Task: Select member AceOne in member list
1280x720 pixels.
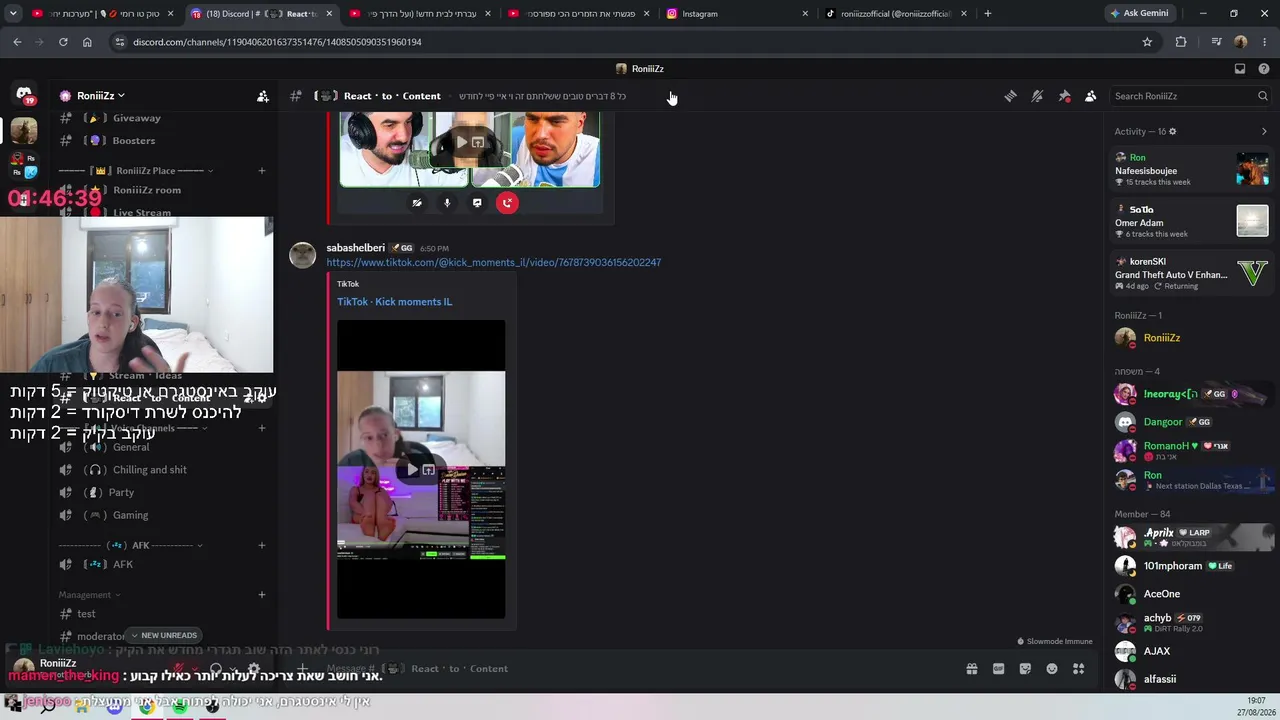Action: [x=1191, y=594]
